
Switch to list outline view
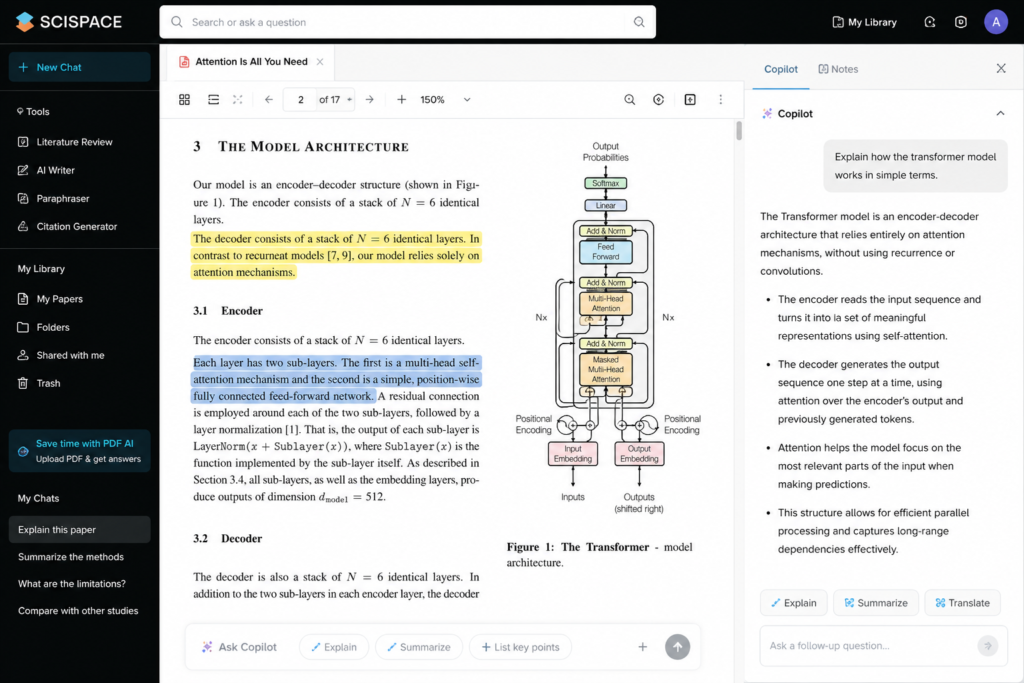pyautogui.click(x=213, y=99)
